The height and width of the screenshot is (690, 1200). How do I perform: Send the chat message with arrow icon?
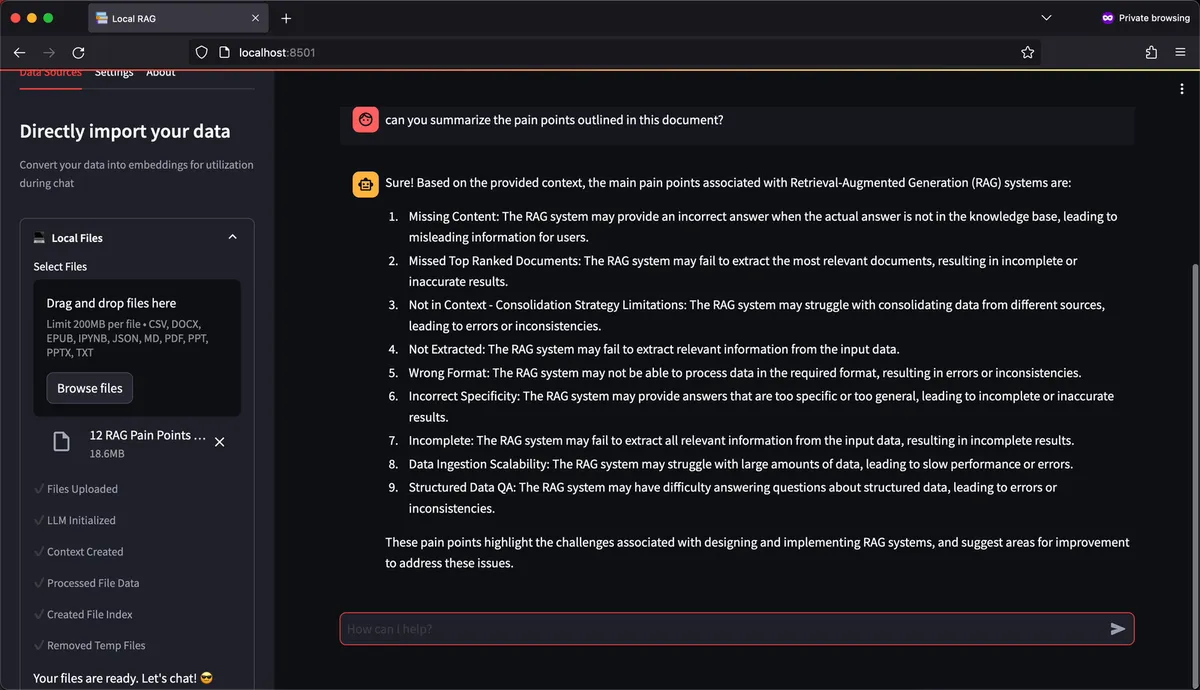(1118, 629)
